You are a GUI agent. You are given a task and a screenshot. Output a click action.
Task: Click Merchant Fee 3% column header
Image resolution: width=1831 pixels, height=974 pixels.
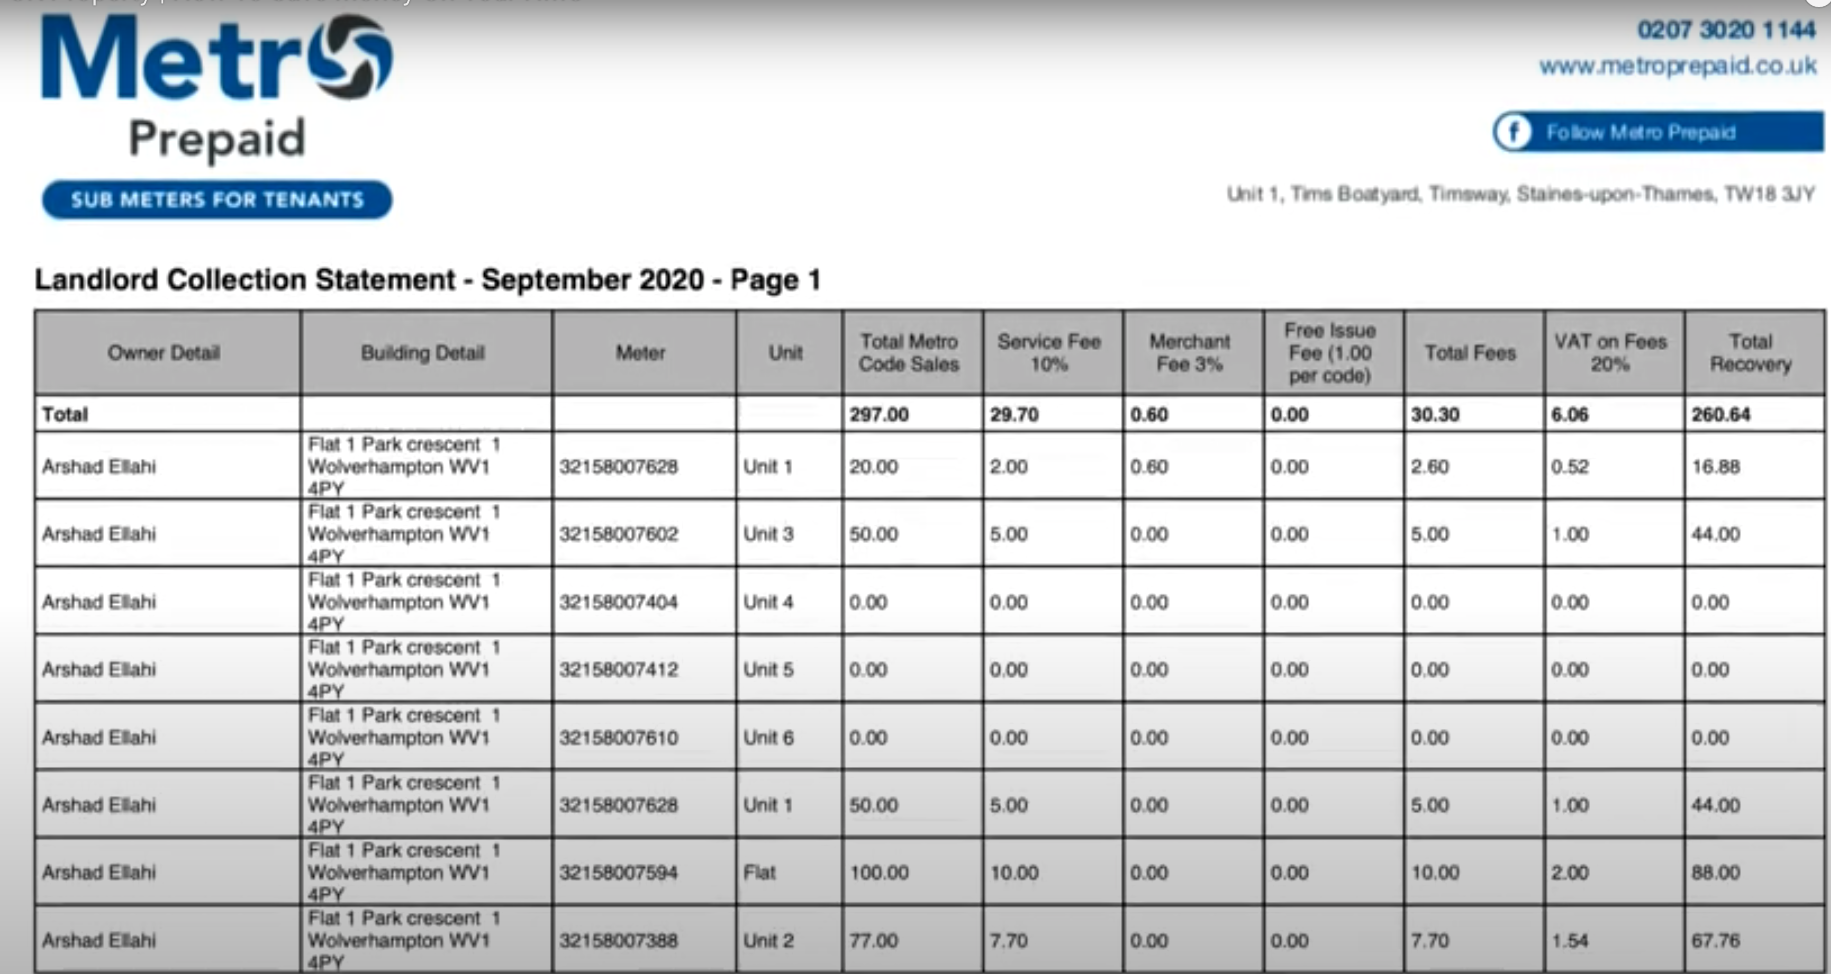(x=1192, y=353)
